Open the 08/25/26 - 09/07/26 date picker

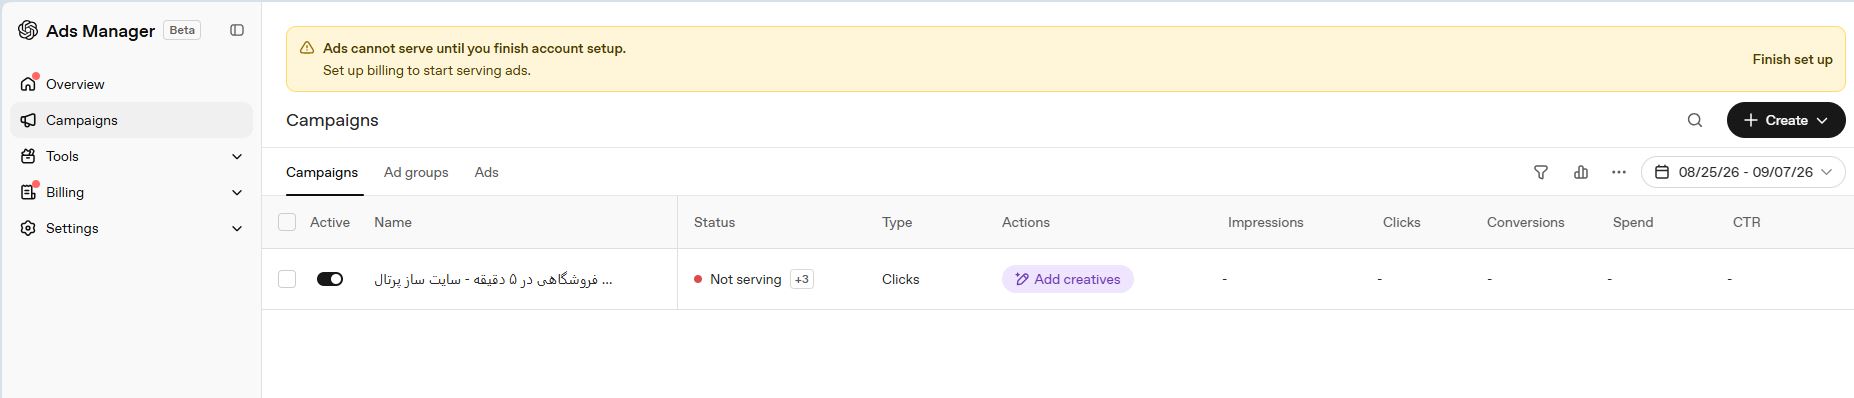(x=1743, y=172)
